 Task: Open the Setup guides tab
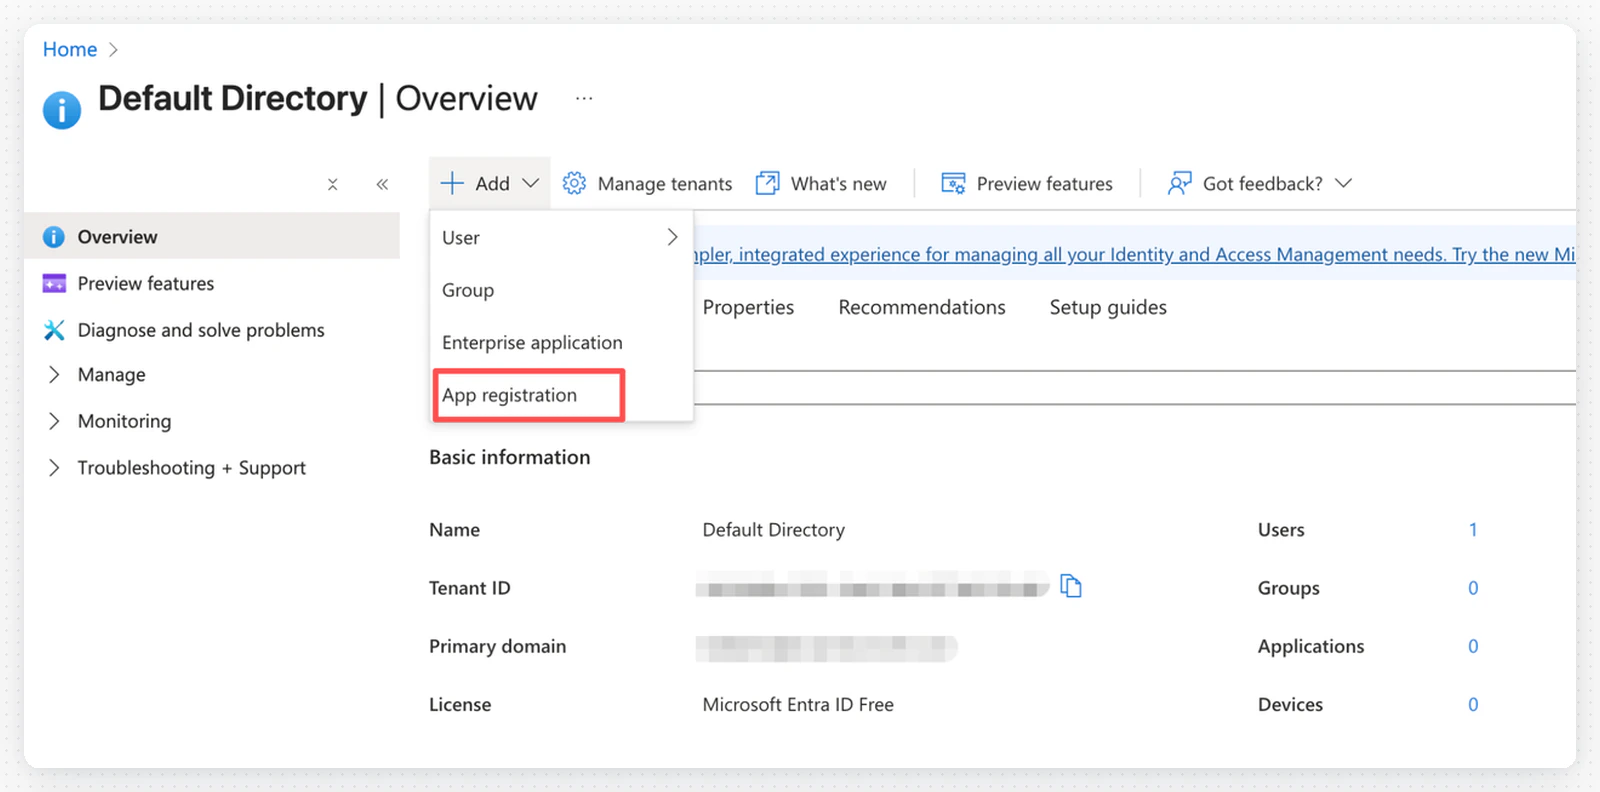[x=1108, y=308]
